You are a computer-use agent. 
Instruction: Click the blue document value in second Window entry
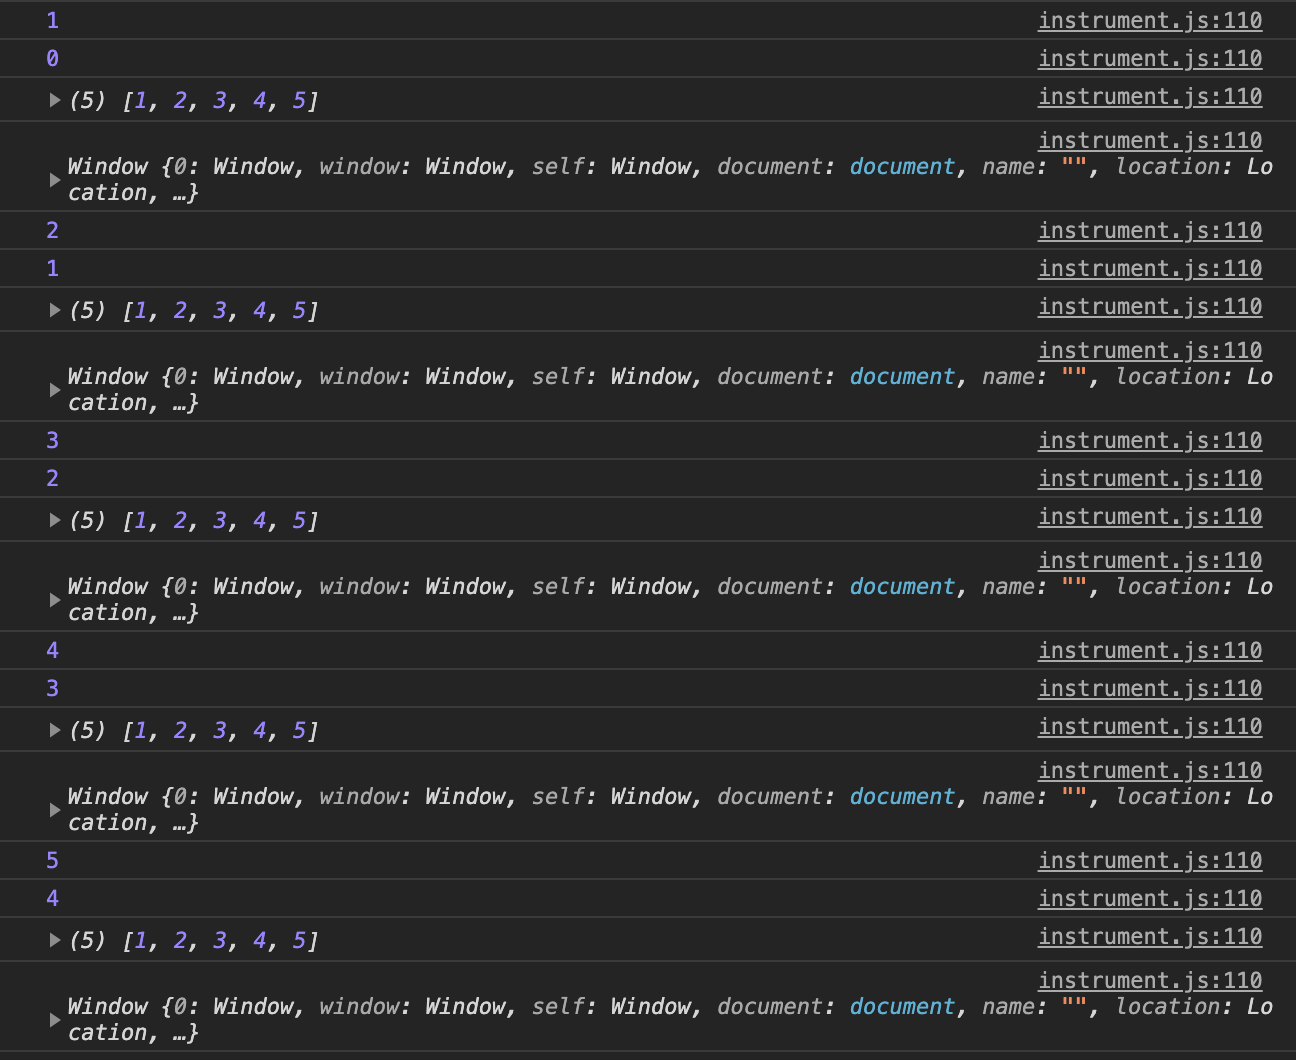tap(902, 376)
